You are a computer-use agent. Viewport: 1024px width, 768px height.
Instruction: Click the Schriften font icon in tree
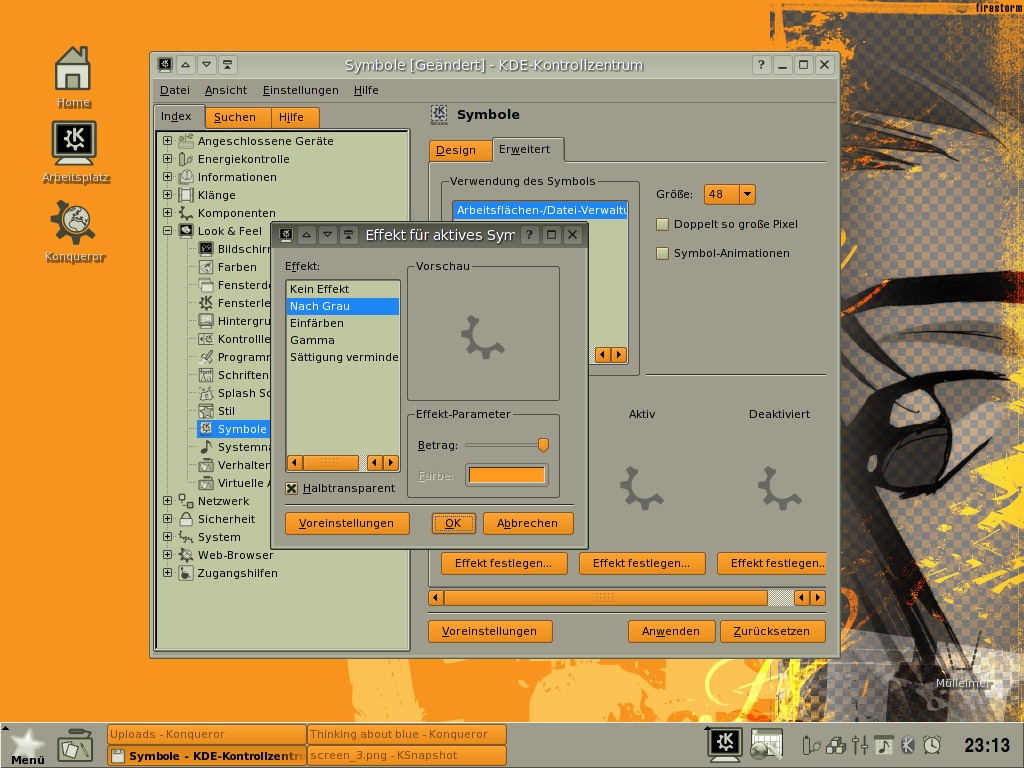pyautogui.click(x=206, y=375)
